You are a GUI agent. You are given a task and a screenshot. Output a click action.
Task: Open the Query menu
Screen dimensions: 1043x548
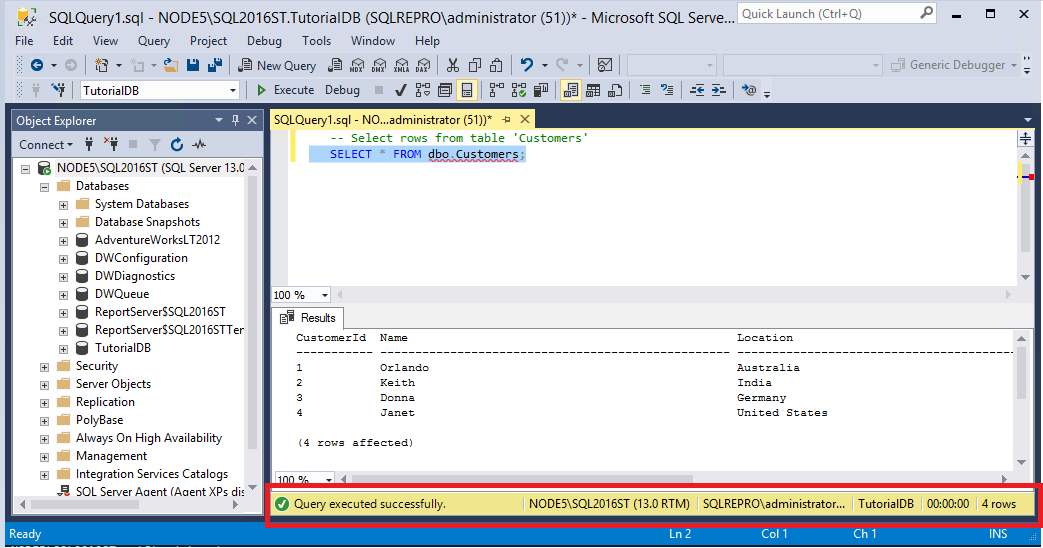pyautogui.click(x=154, y=41)
